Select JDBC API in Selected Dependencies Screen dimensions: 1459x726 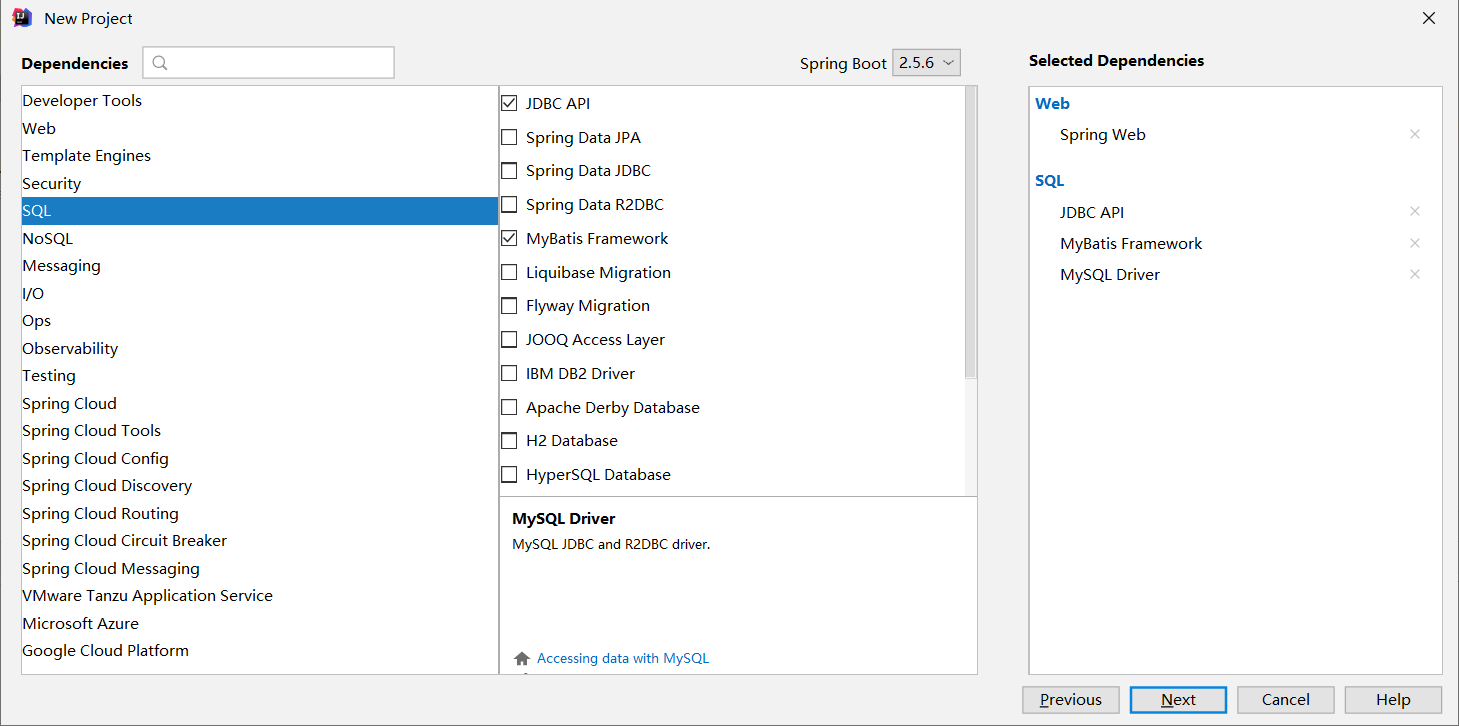[x=1092, y=212]
